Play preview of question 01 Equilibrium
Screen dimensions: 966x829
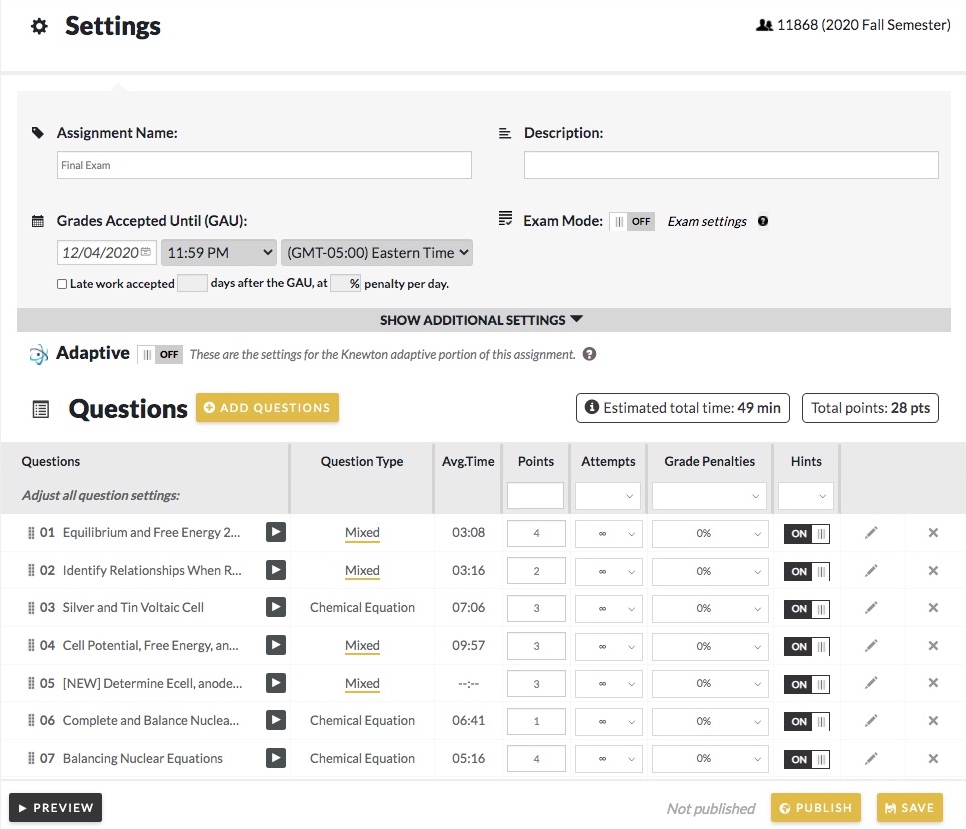[275, 532]
